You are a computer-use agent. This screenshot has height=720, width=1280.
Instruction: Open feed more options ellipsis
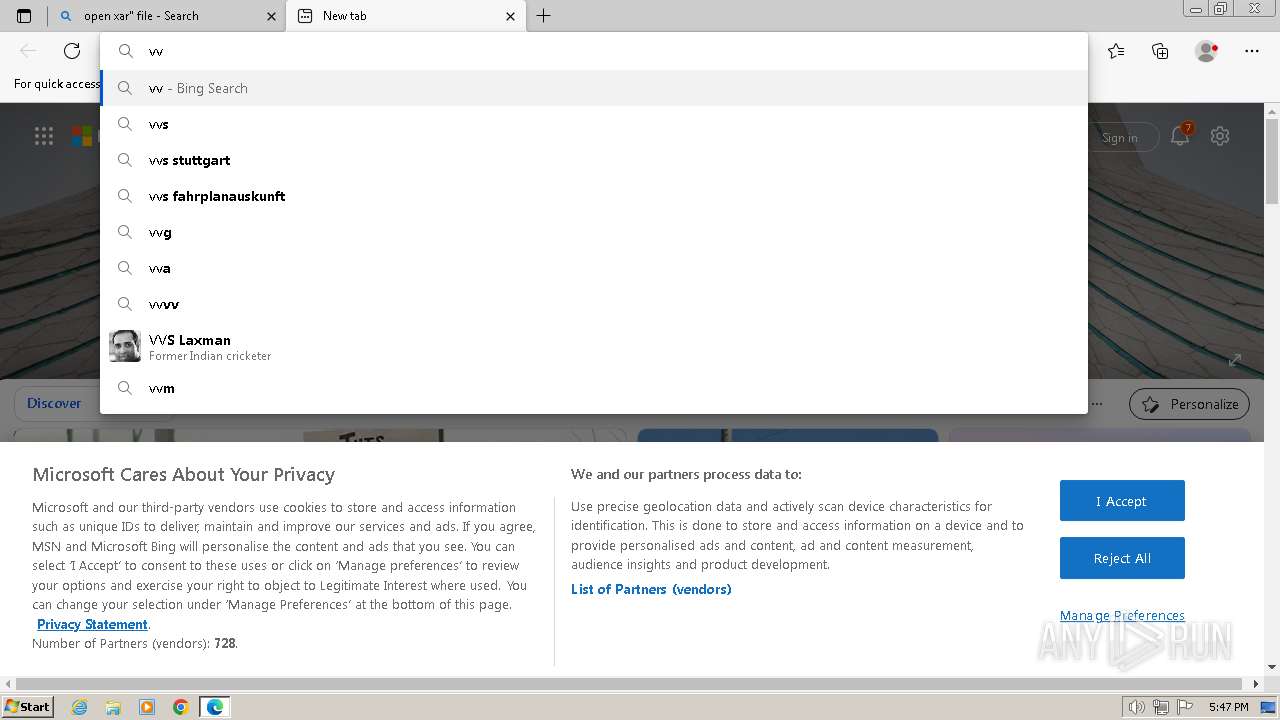click(1097, 404)
